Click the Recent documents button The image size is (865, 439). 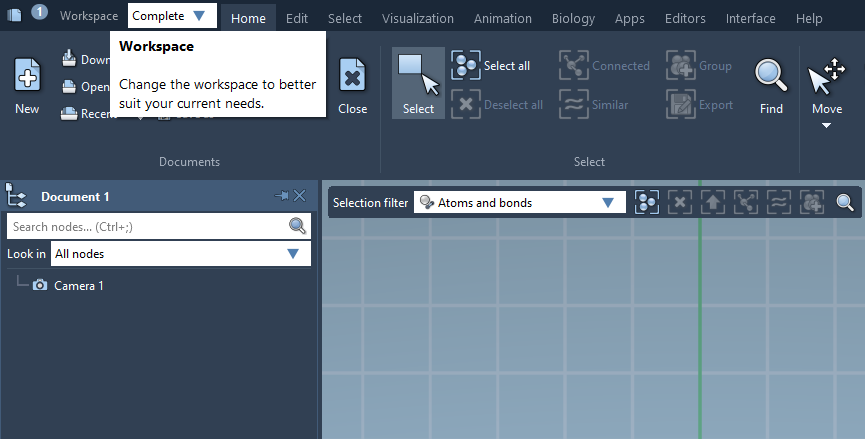(88, 114)
